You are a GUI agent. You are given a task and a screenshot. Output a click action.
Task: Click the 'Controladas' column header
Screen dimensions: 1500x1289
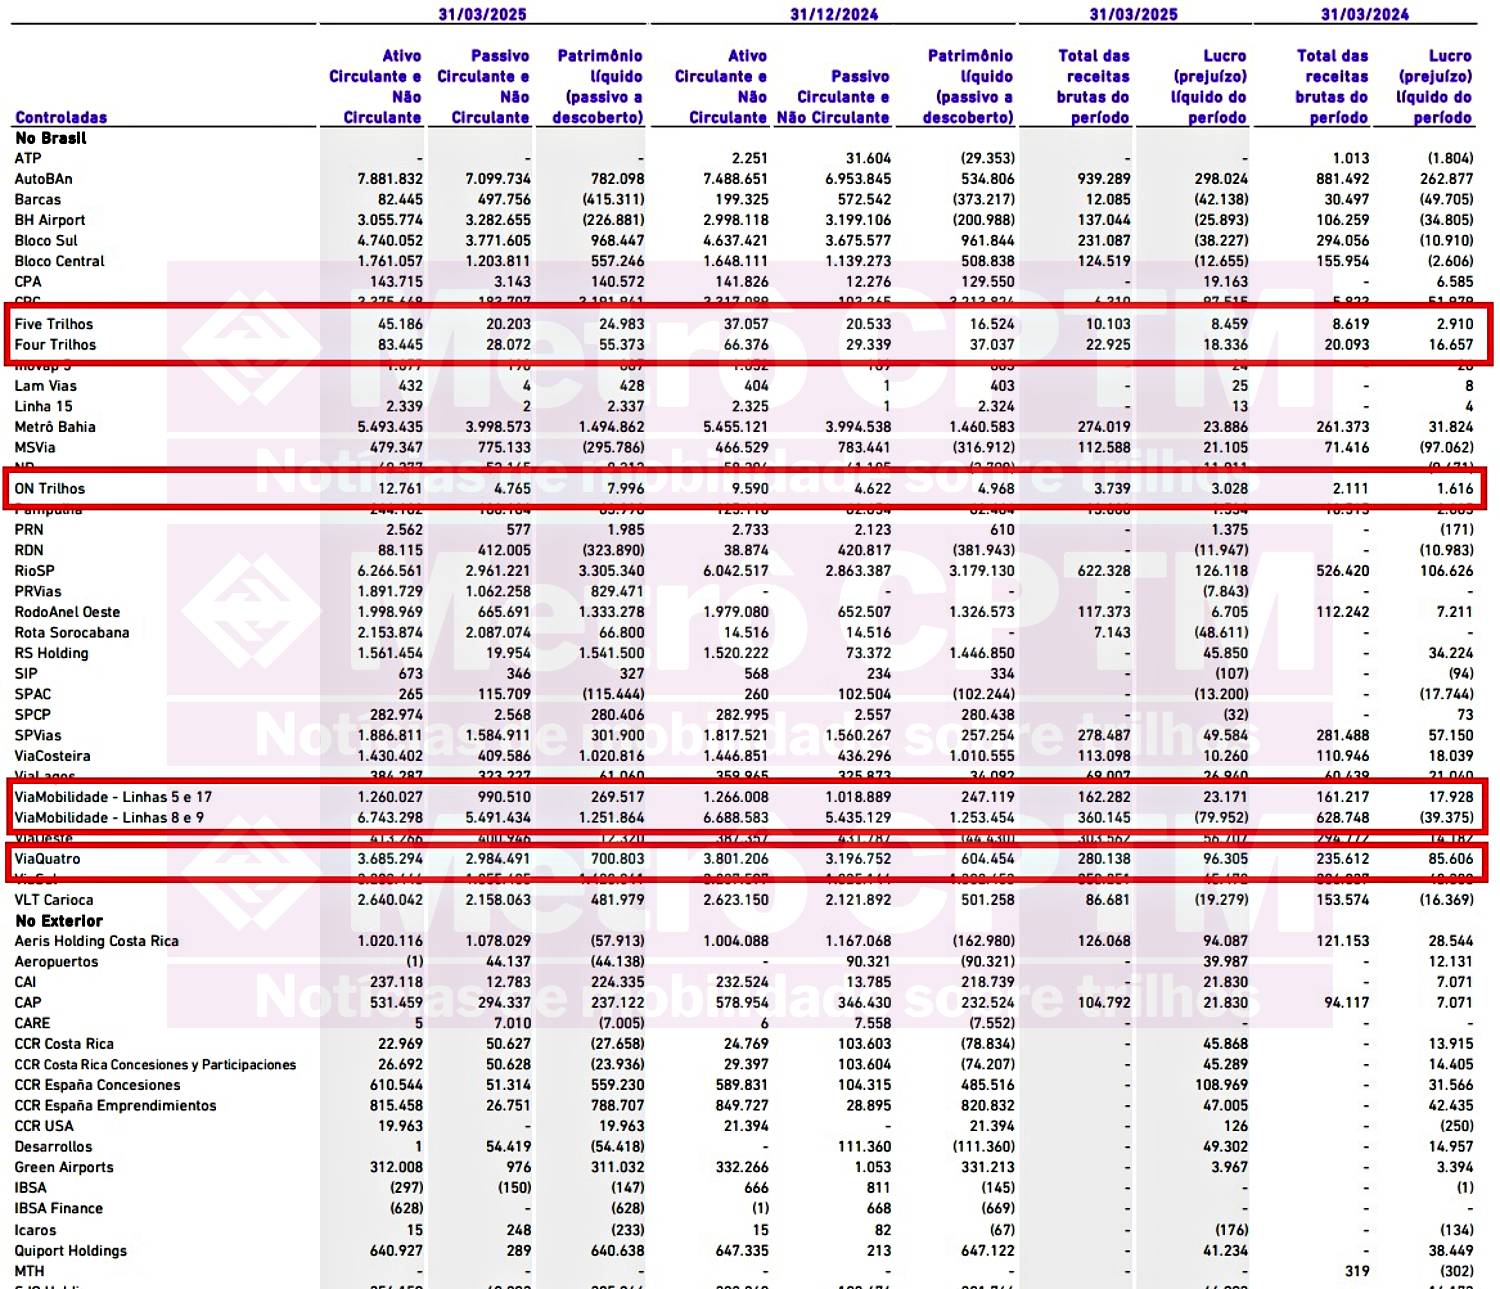tap(61, 117)
